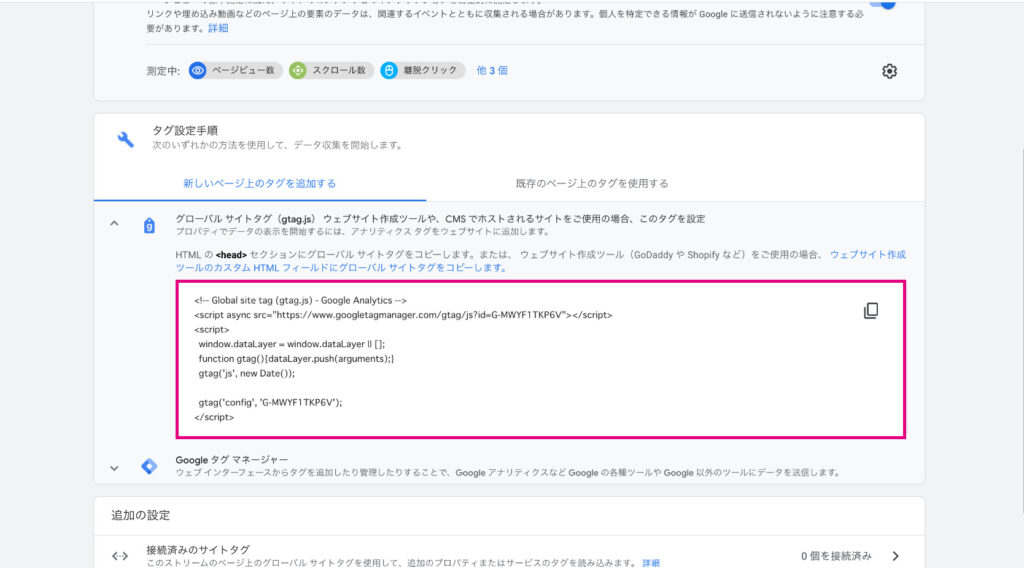Screen dimensions: 1024x568
Task: Collapse the グローバル サイトタグ section
Action: (114, 224)
